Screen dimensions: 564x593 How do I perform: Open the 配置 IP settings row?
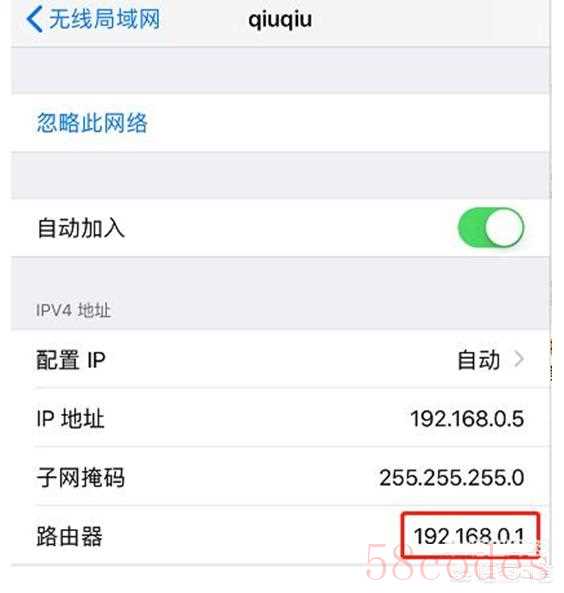tap(280, 359)
